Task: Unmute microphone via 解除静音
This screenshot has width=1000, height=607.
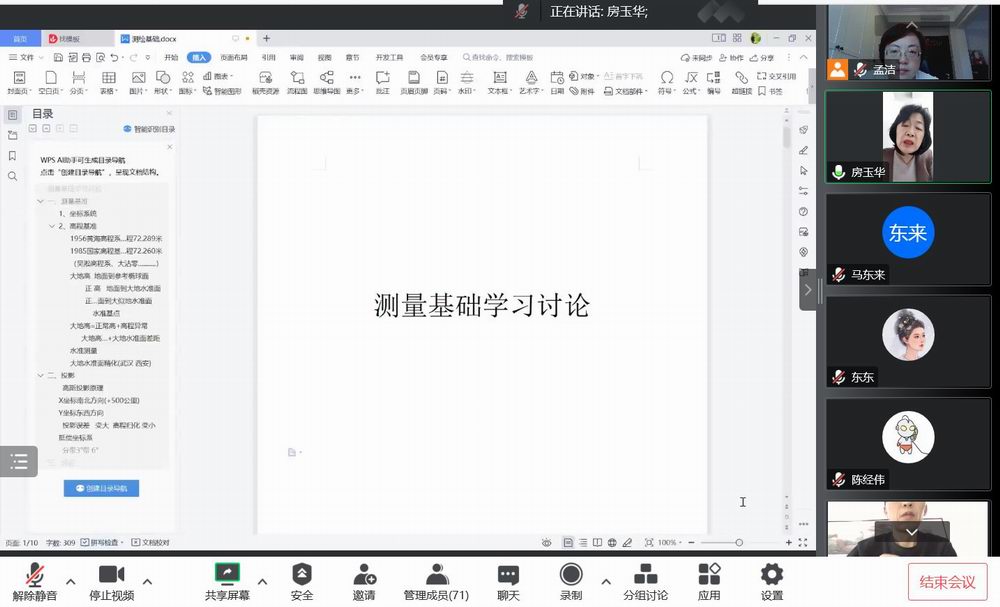Action: [35, 574]
